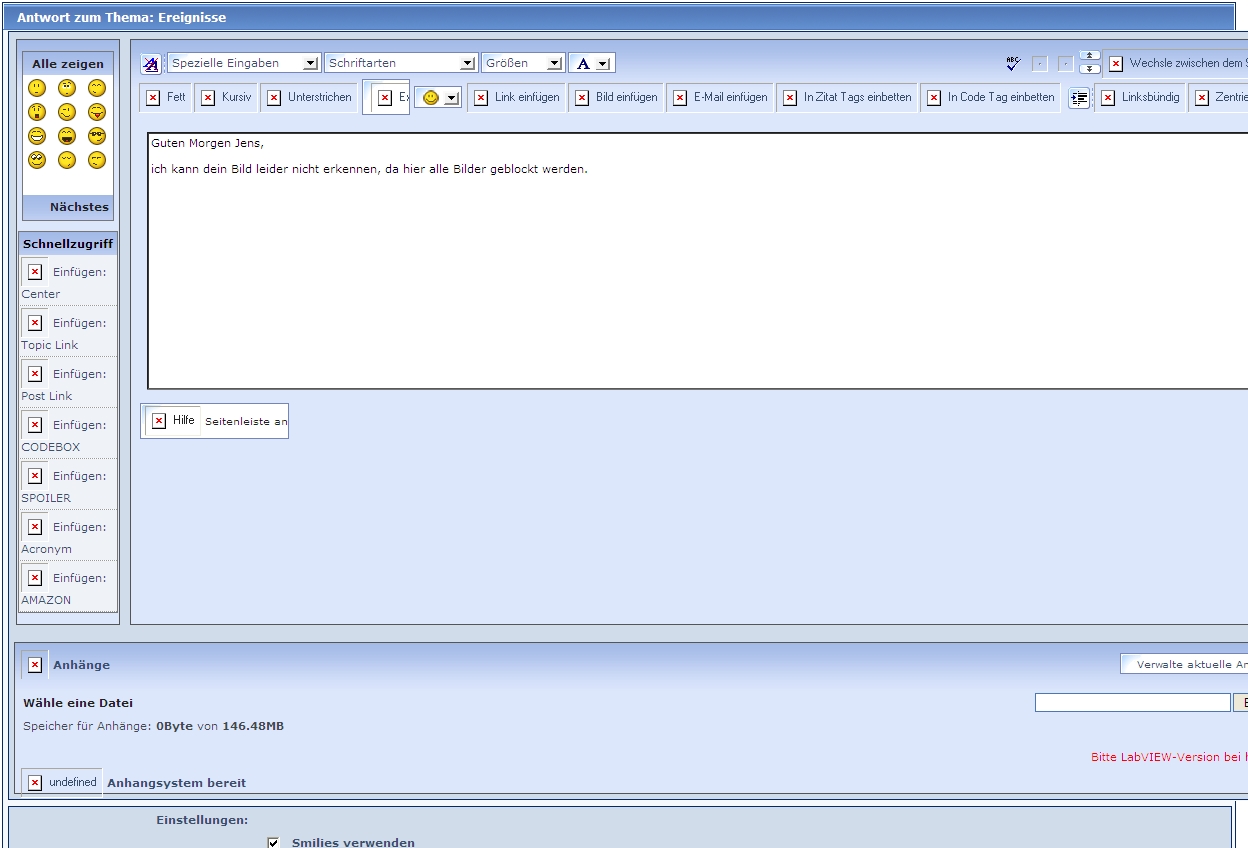The image size is (1248, 848).
Task: Click Alle zeigen above the smilies
Action: pyautogui.click(x=68, y=64)
